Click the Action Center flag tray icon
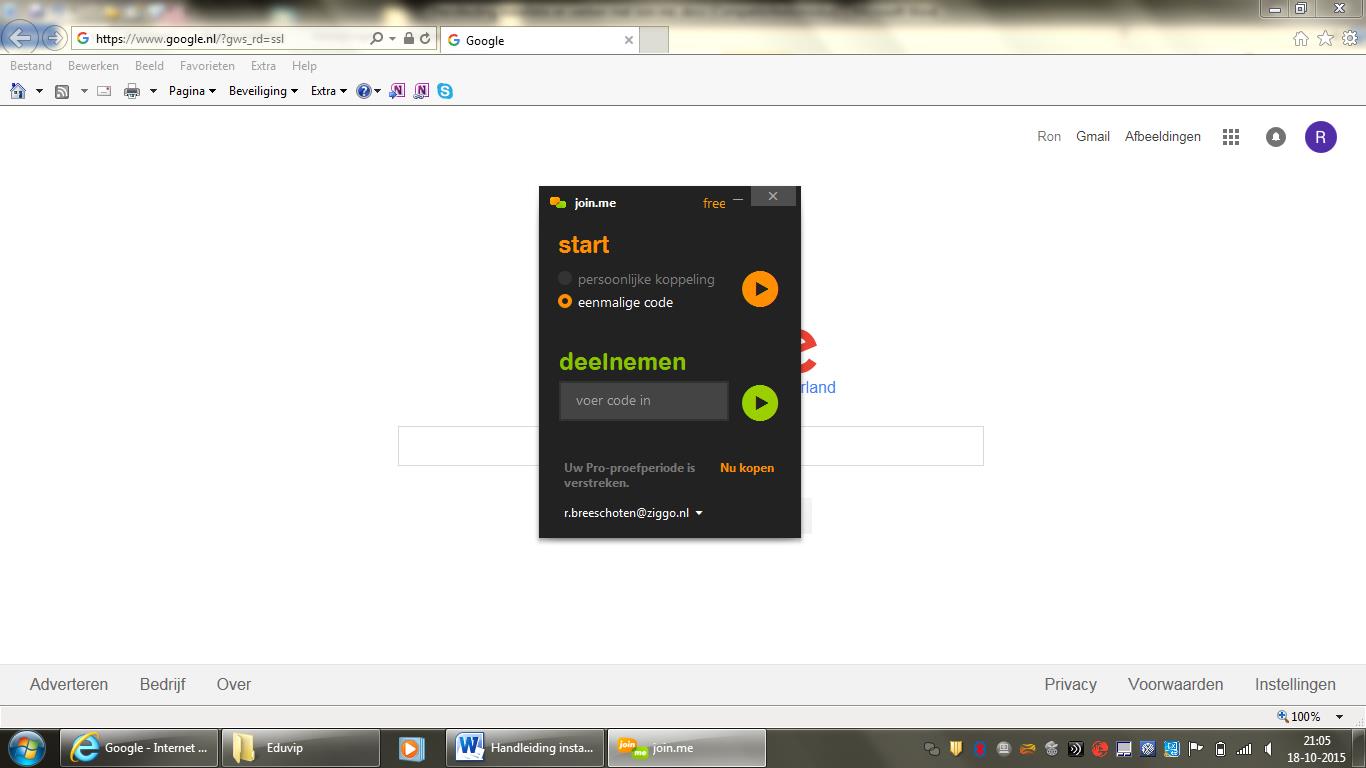Image resolution: width=1366 pixels, height=768 pixels. pos(1195,748)
